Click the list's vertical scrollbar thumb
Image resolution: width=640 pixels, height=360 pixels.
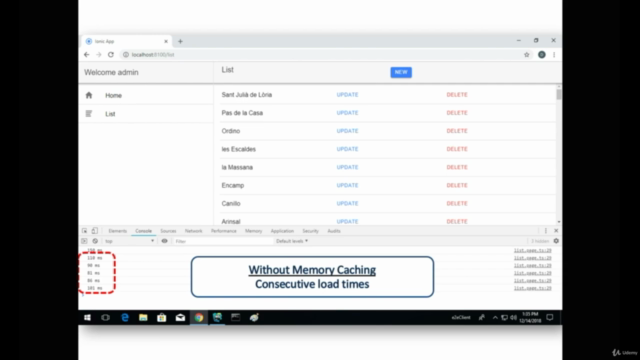point(558,94)
